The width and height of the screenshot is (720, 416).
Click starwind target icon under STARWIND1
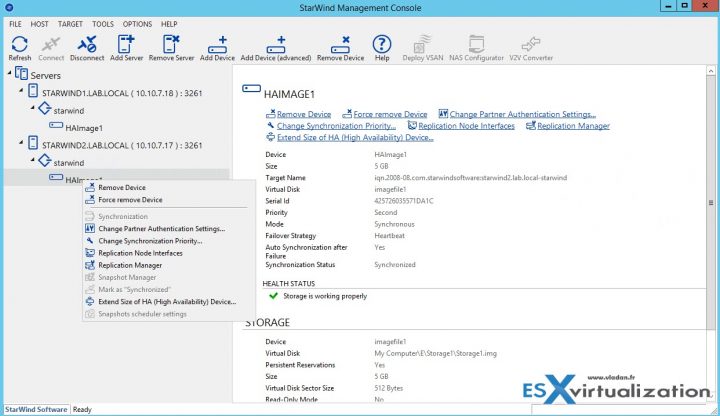(45, 109)
